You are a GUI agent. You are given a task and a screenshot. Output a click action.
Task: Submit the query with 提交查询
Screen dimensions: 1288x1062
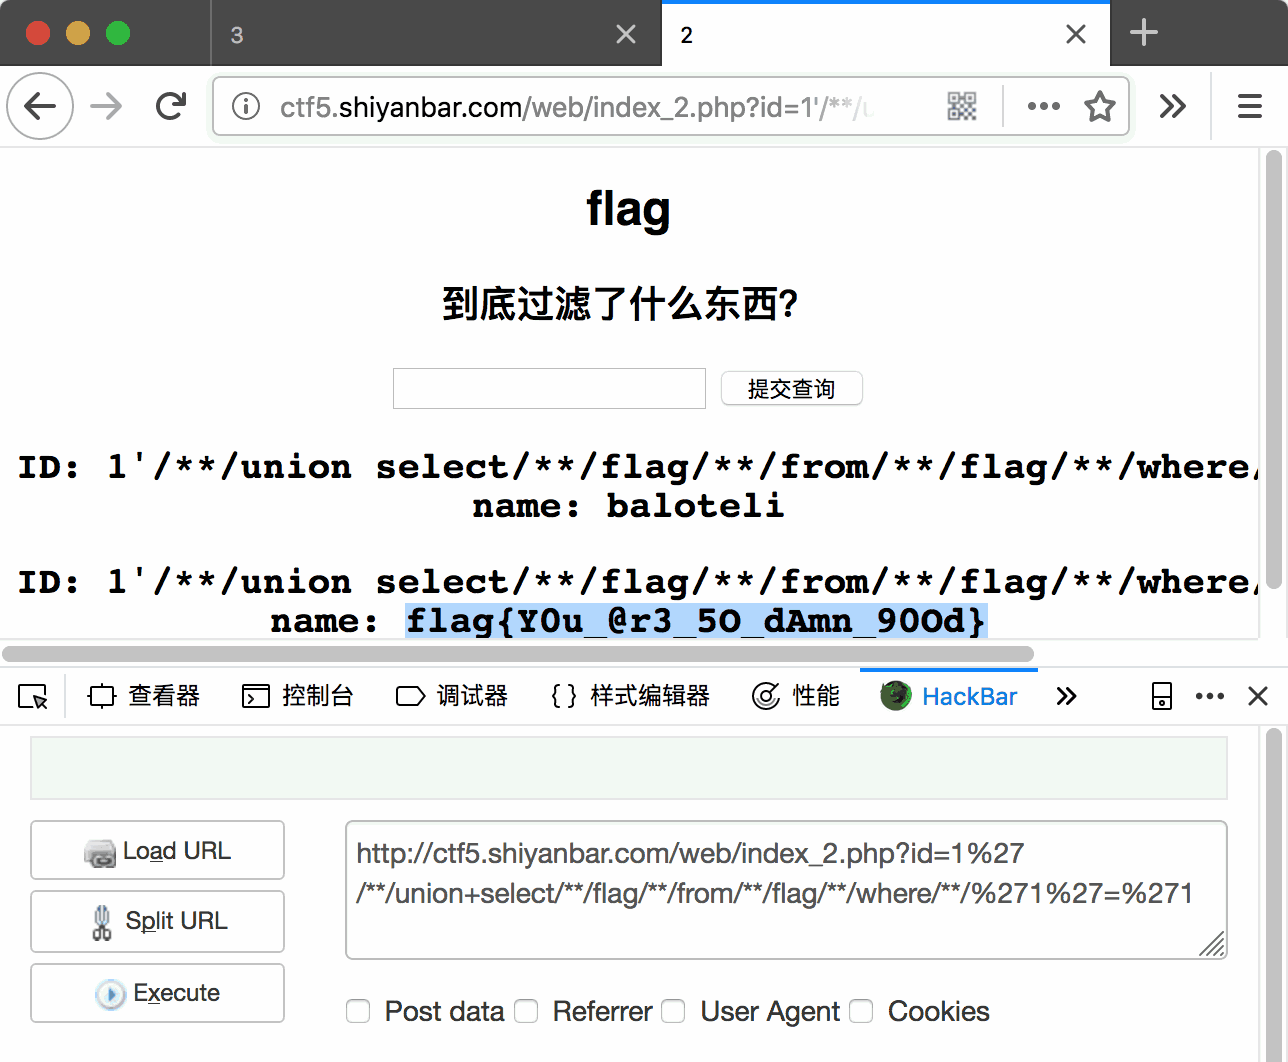791,388
